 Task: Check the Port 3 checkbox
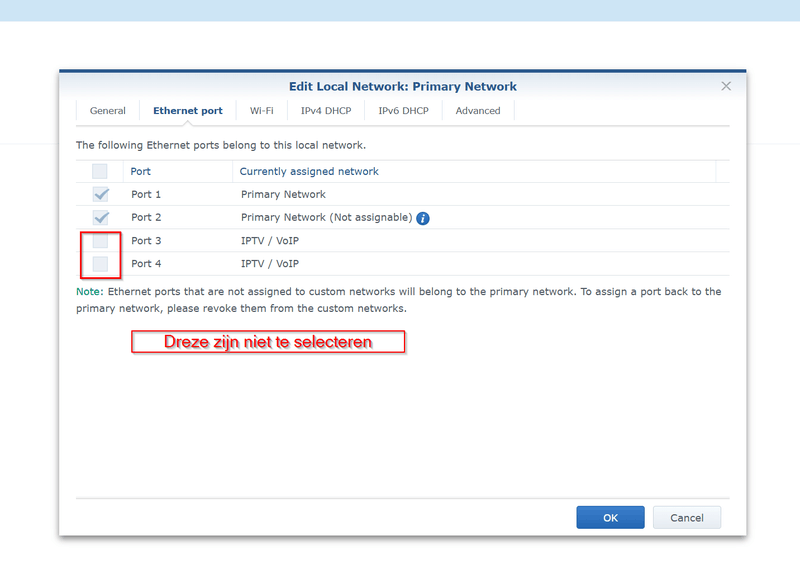[101, 241]
